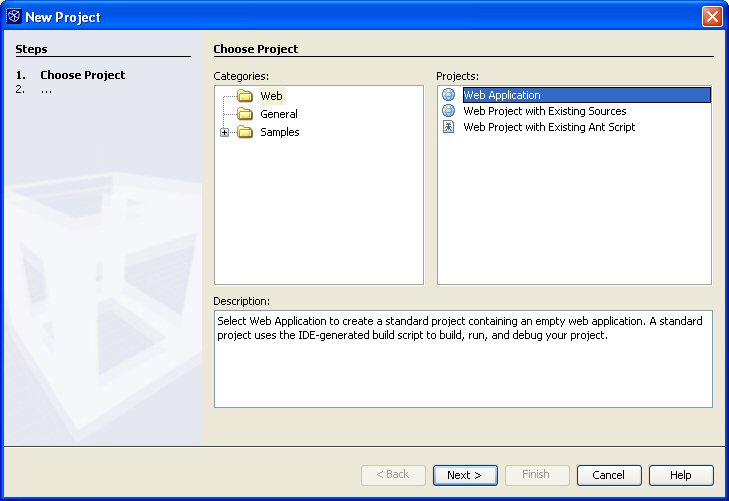
Task: Cancel the New Project wizard
Action: coord(609,475)
